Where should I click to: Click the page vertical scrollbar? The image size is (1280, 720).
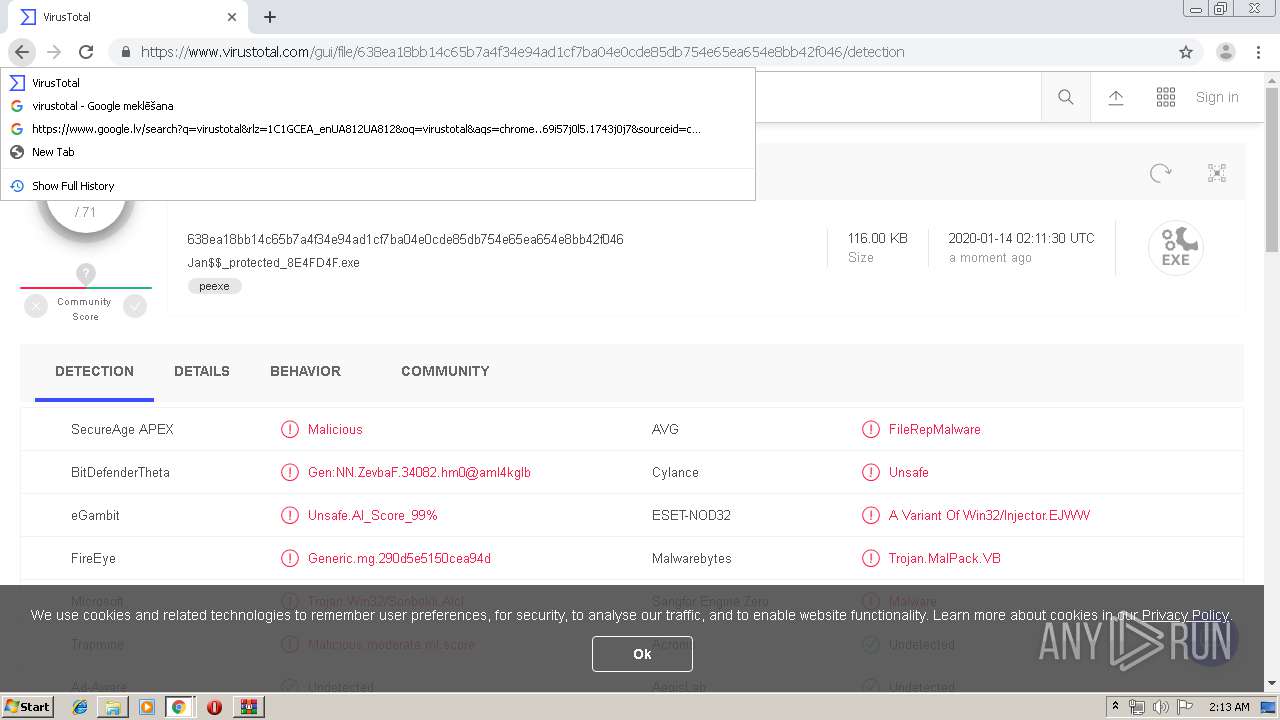tap(1271, 170)
